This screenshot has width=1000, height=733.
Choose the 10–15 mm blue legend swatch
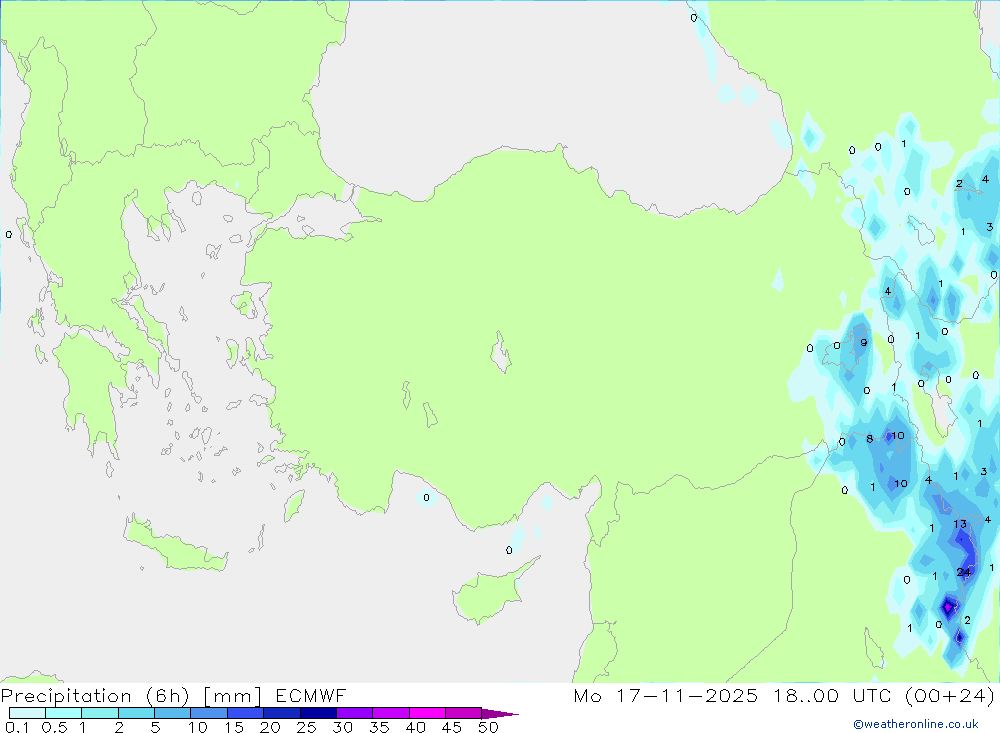[209, 713]
